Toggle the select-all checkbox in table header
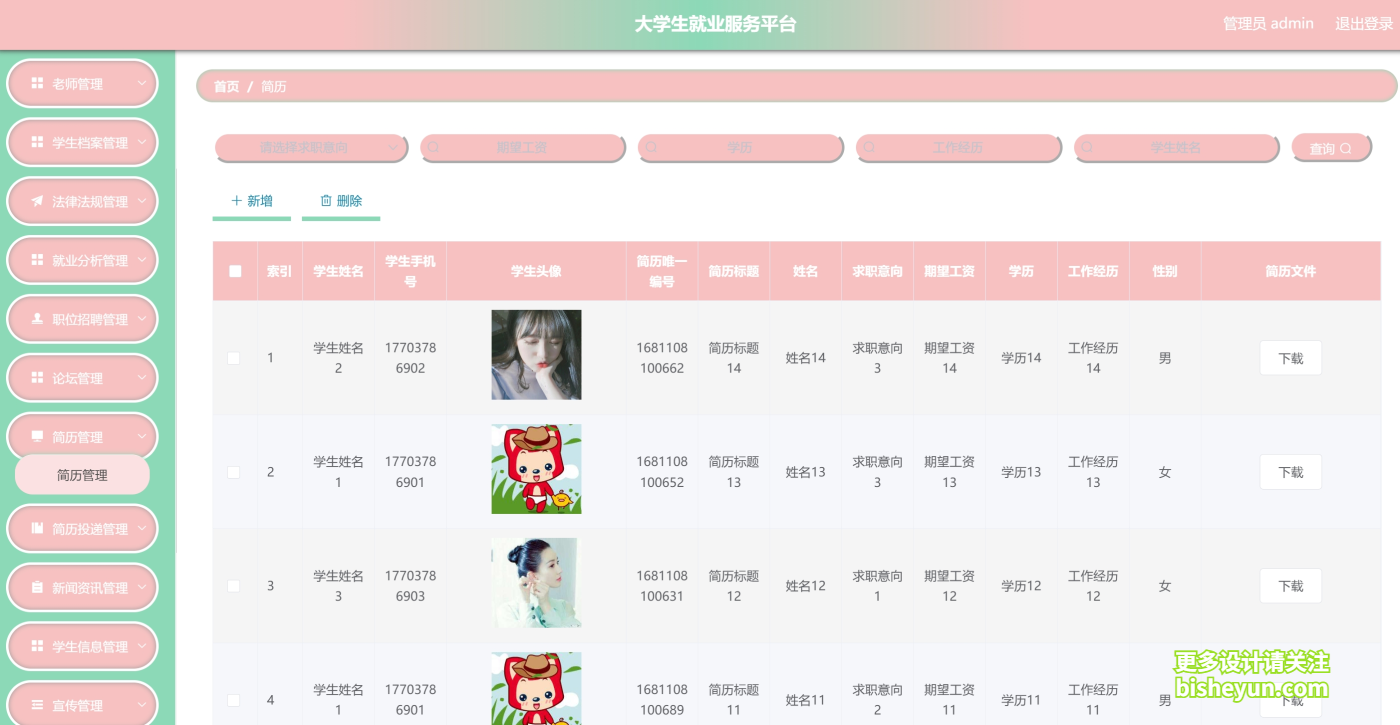The height and width of the screenshot is (725, 1400). point(235,271)
